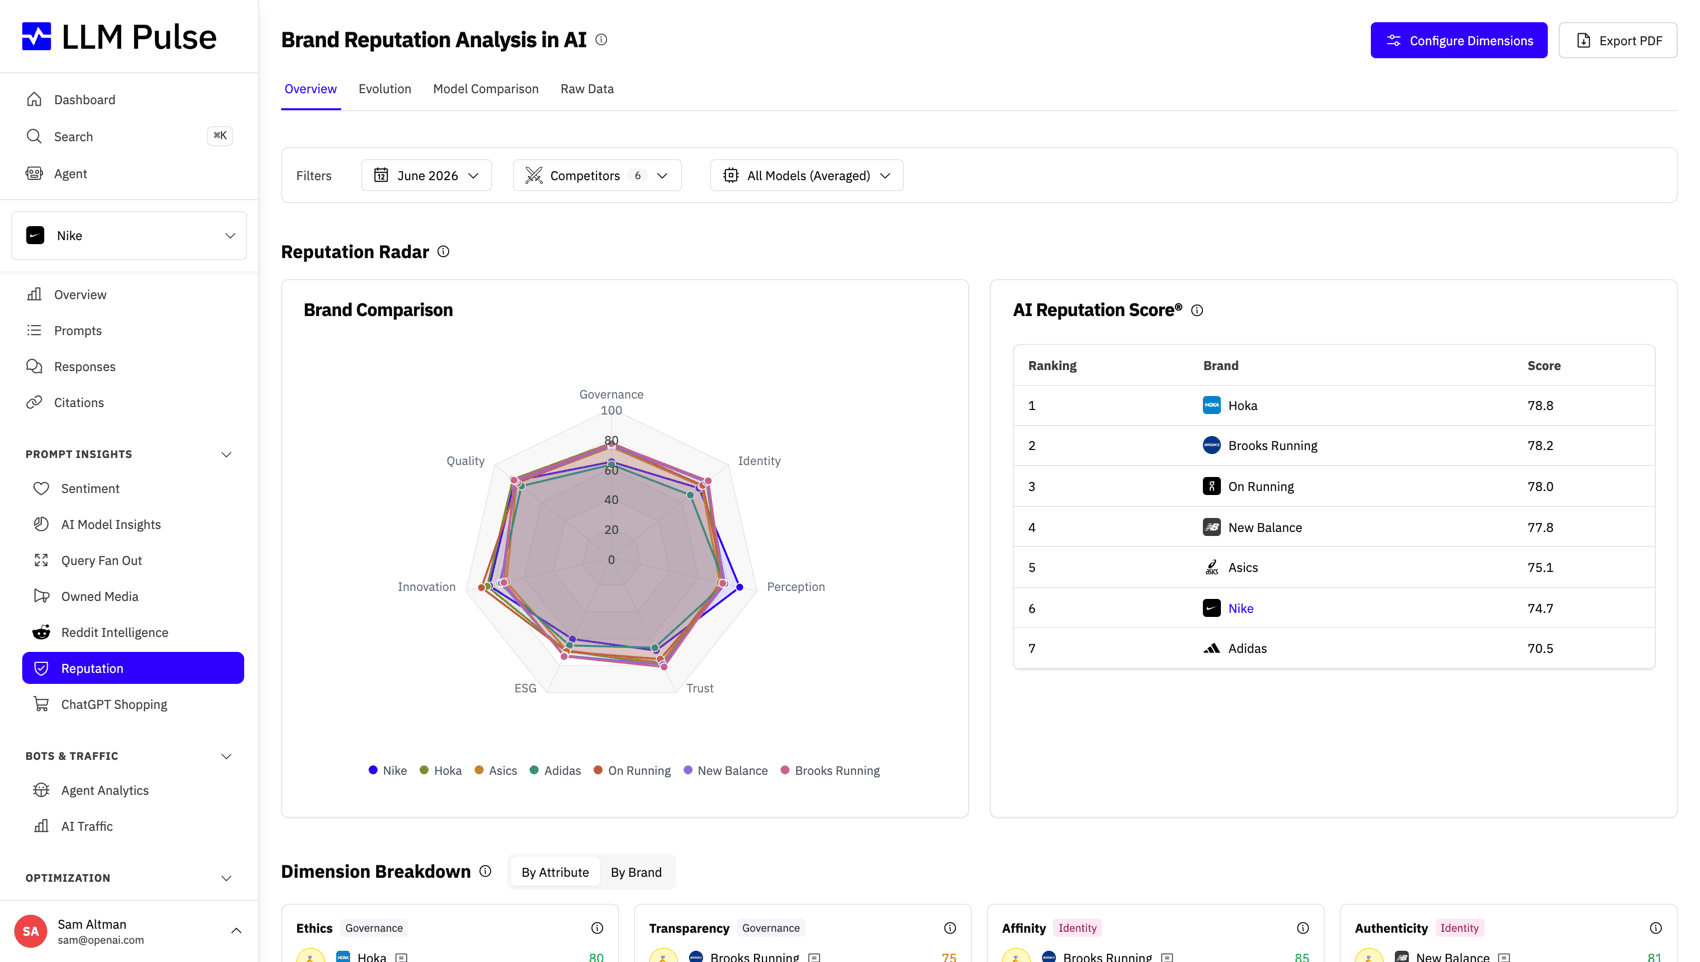Image resolution: width=1700 pixels, height=962 pixels.
Task: Open the June 2026 date filter
Action: tap(427, 176)
